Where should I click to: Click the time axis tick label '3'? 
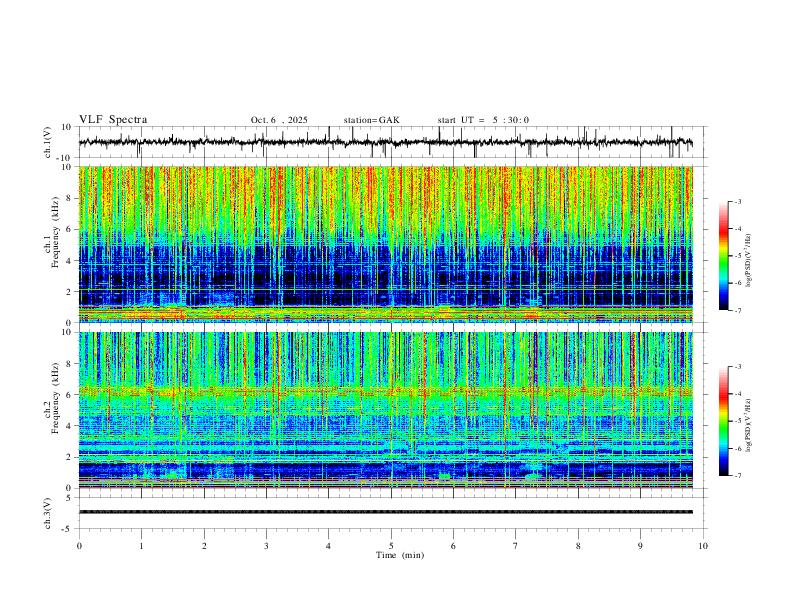tap(266, 546)
